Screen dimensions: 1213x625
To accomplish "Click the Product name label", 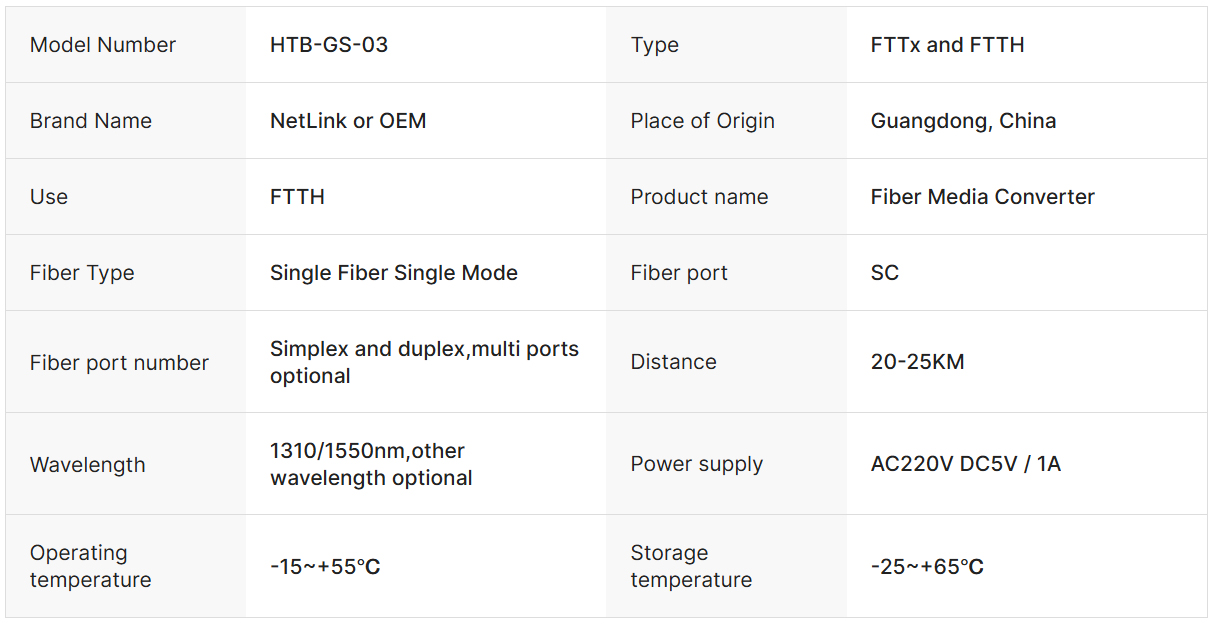I will coord(699,197).
